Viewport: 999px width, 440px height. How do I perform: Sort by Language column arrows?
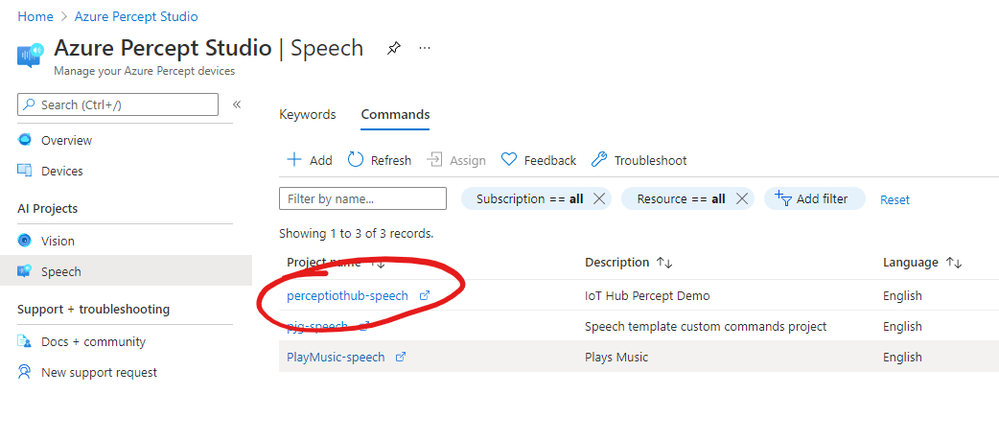(x=954, y=263)
